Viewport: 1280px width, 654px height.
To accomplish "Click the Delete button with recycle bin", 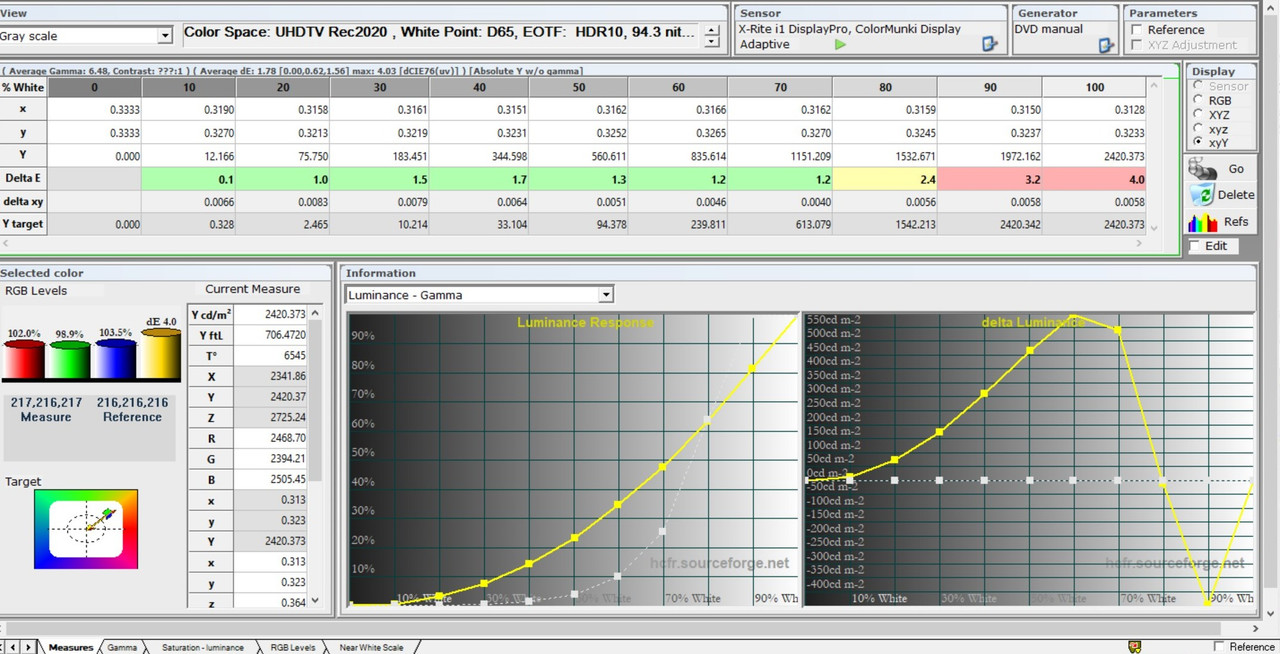I will tap(1220, 195).
